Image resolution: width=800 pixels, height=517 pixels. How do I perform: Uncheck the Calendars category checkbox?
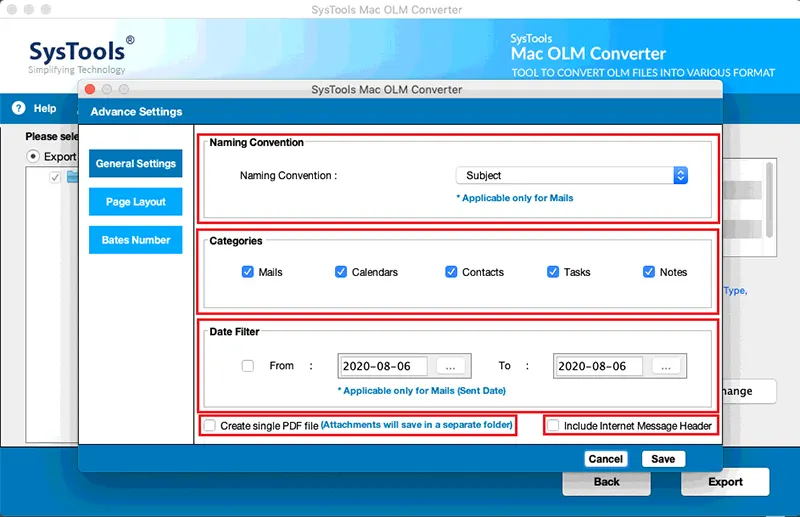coord(341,272)
